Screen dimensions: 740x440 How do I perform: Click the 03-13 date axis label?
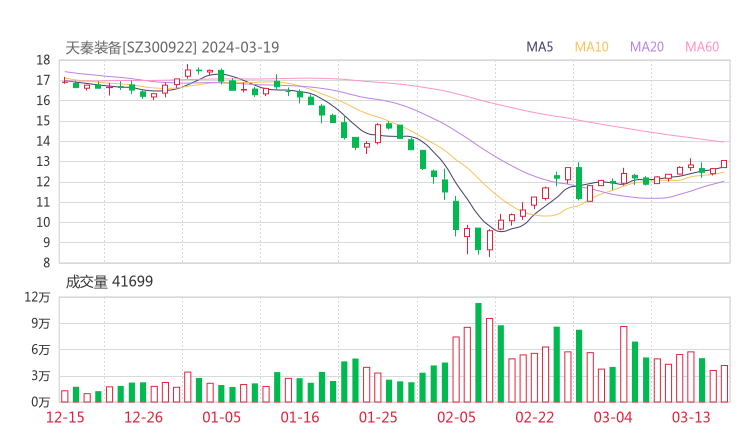tap(691, 416)
